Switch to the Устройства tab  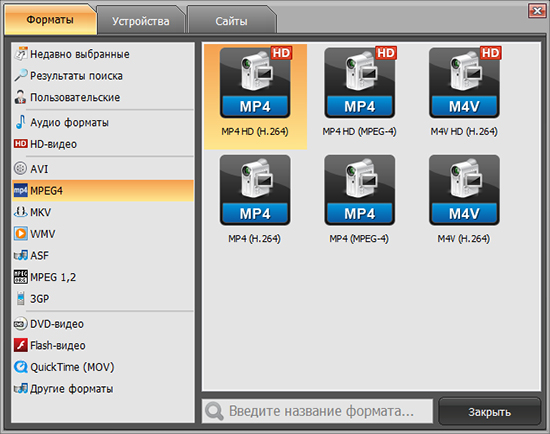tap(141, 20)
